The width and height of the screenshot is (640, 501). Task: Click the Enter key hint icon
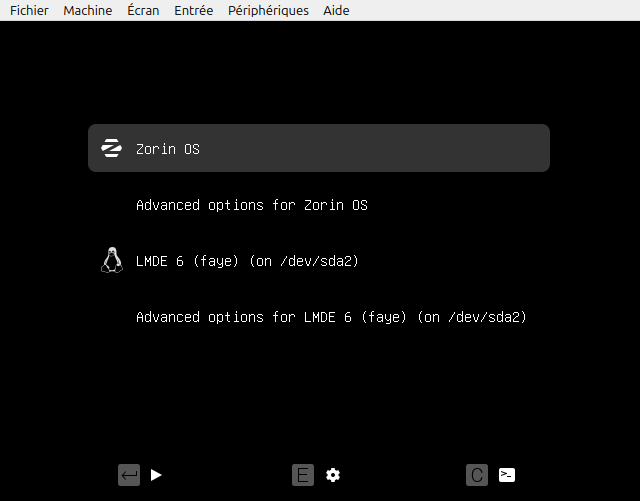[x=129, y=475]
